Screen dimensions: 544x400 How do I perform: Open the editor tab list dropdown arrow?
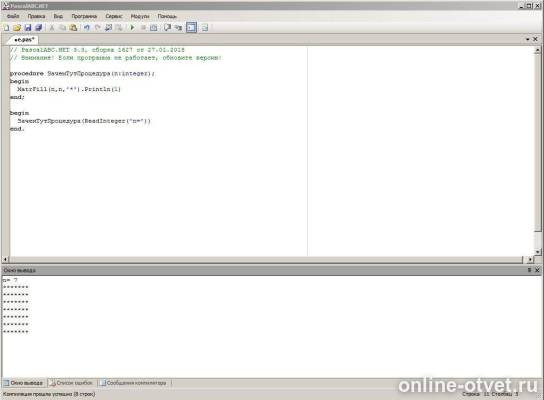[528, 39]
